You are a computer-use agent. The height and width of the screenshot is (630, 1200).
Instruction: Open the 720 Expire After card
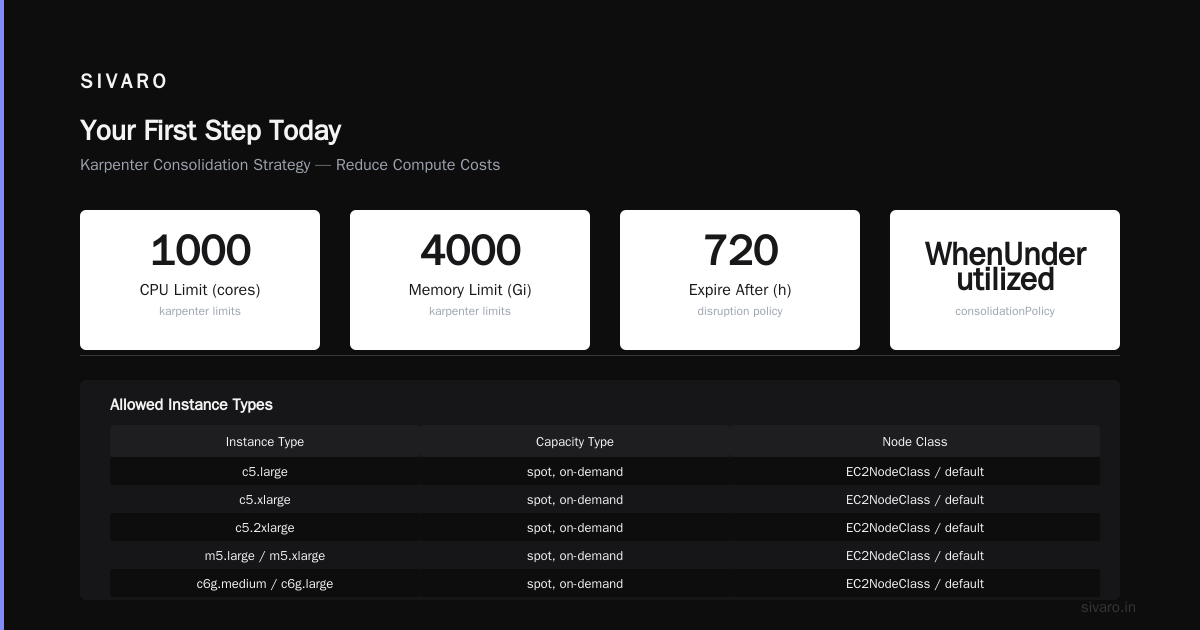(740, 280)
